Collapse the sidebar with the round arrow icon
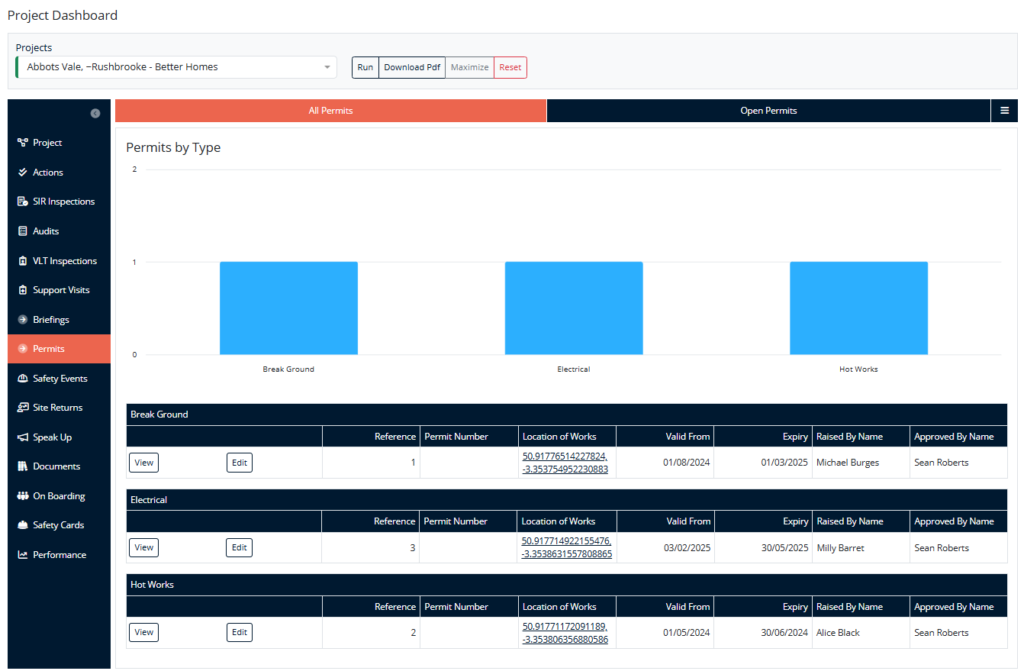Screen dimensions: 1024x671 click(x=95, y=114)
